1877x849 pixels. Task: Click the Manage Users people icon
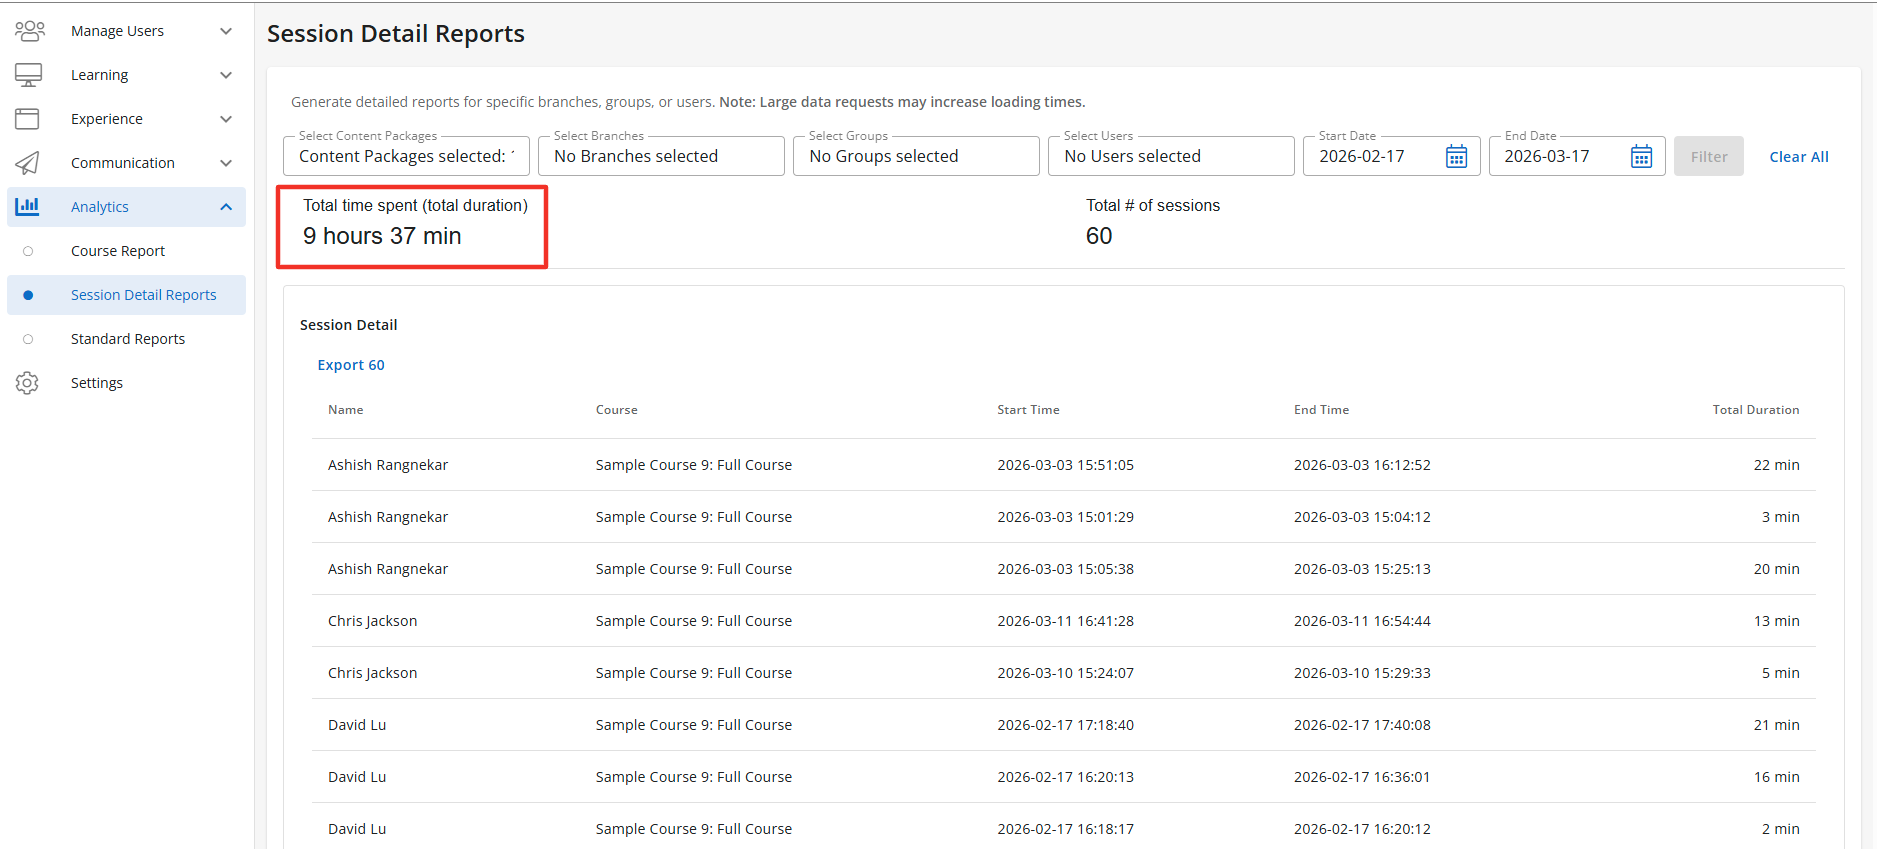29,31
